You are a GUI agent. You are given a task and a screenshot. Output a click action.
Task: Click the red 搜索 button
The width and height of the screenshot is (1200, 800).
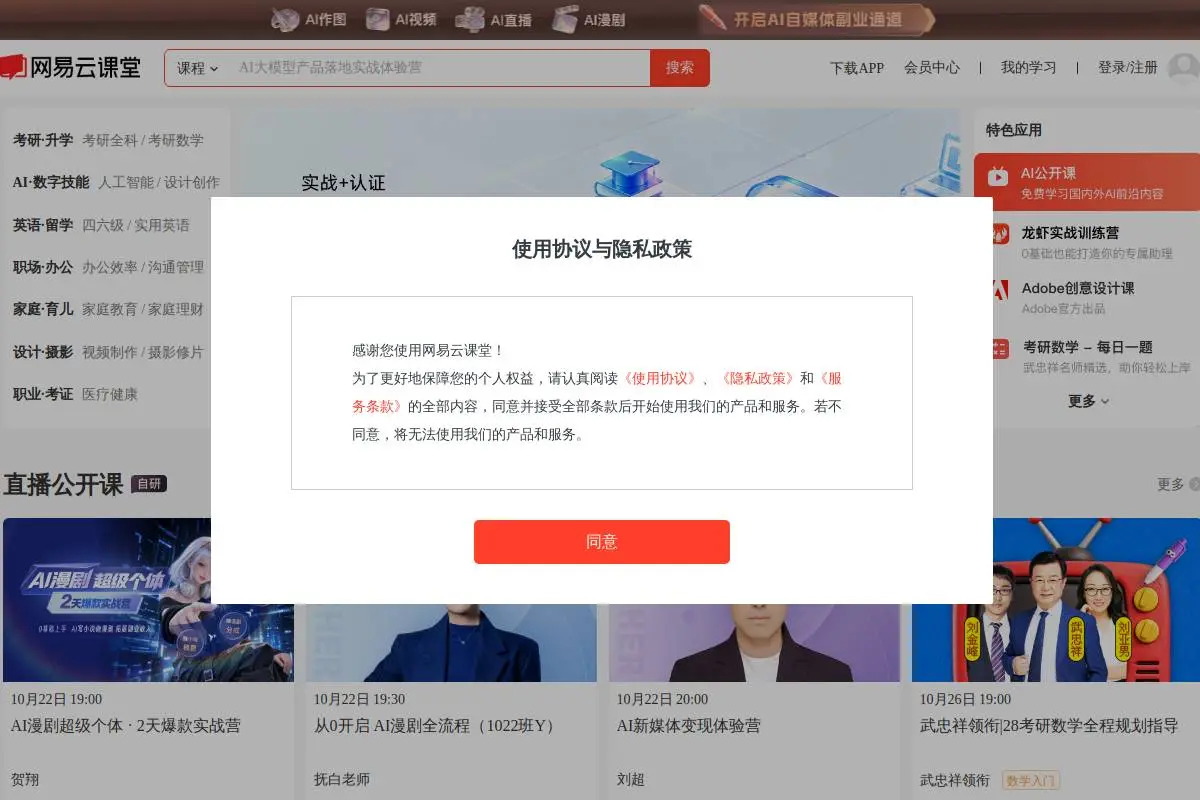680,68
